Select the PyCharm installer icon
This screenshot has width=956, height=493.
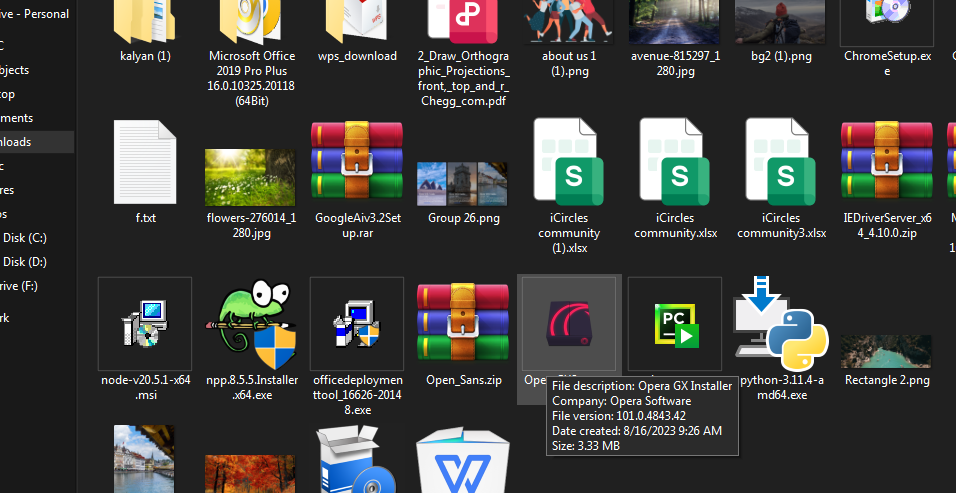point(675,324)
